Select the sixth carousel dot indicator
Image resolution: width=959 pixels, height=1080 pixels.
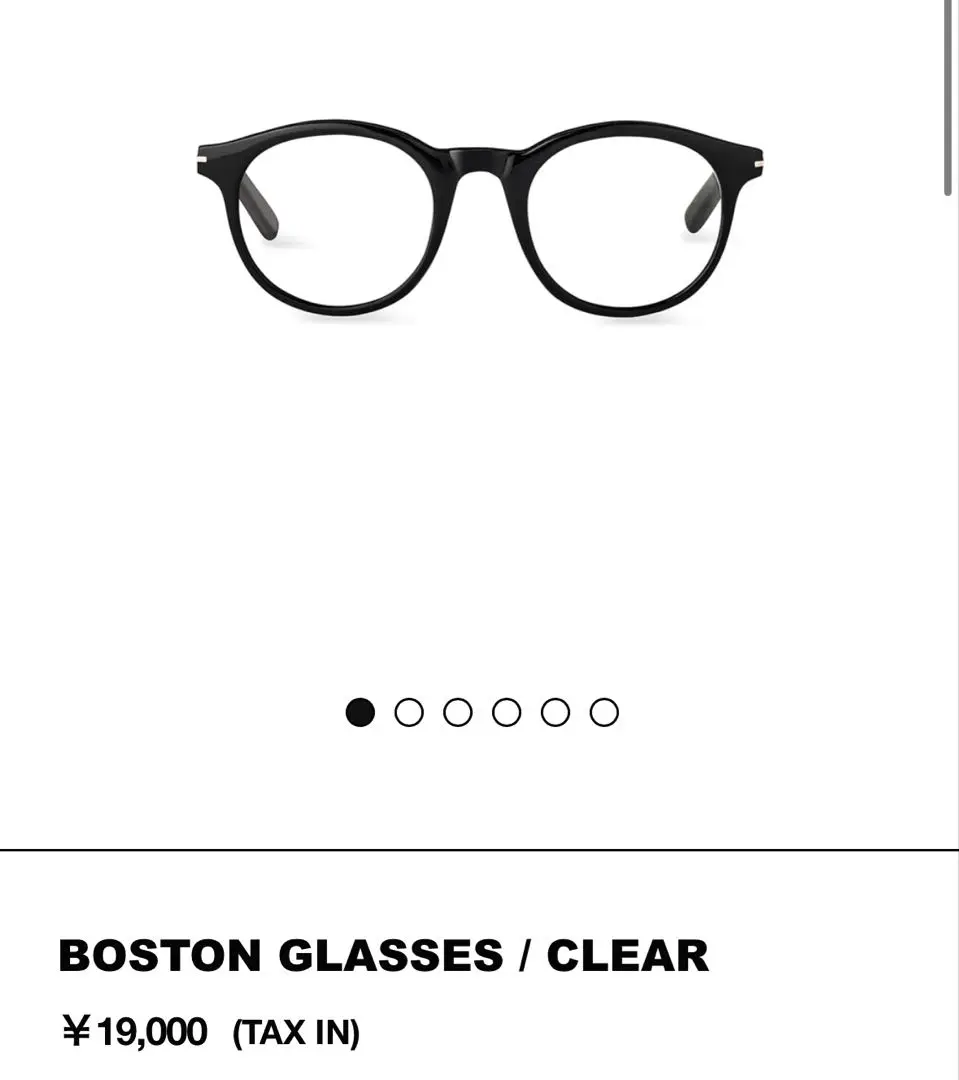[x=604, y=712]
